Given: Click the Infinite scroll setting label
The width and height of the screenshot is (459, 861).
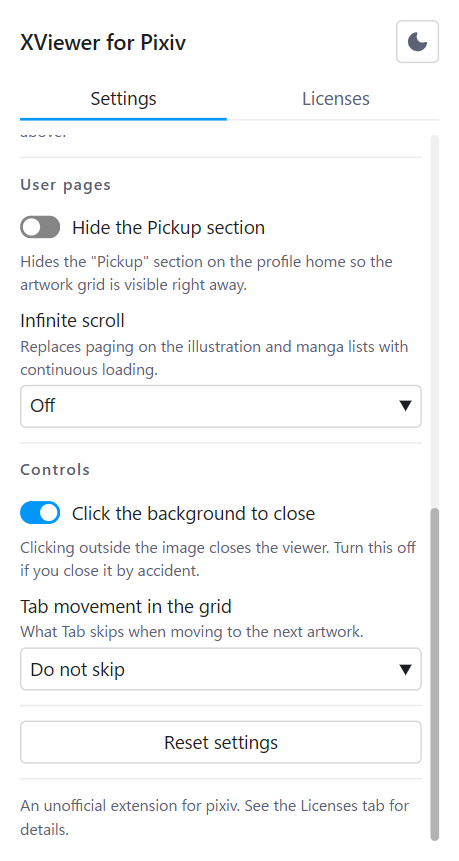Looking at the screenshot, I should coord(72,320).
